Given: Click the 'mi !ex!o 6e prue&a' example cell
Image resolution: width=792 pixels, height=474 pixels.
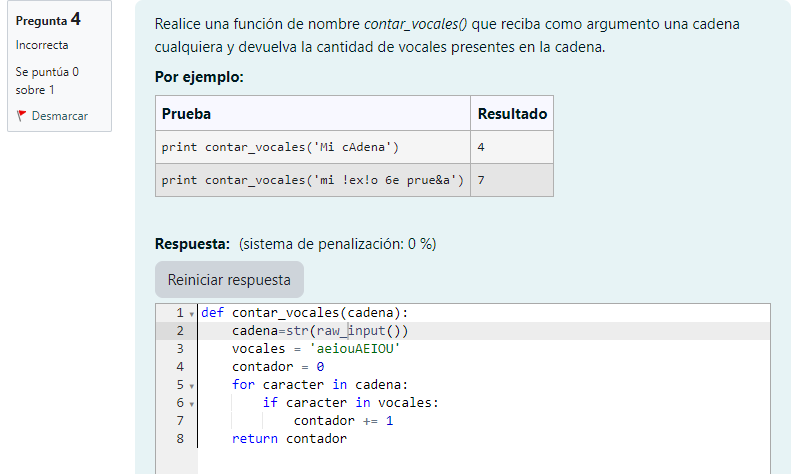Looking at the screenshot, I should click(x=312, y=181).
